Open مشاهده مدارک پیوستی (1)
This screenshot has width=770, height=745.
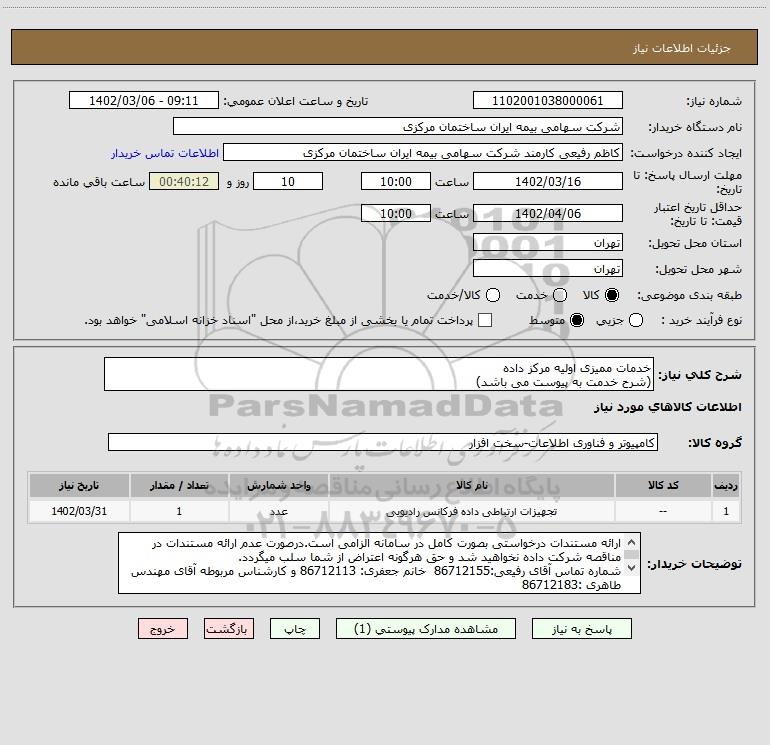click(x=426, y=629)
